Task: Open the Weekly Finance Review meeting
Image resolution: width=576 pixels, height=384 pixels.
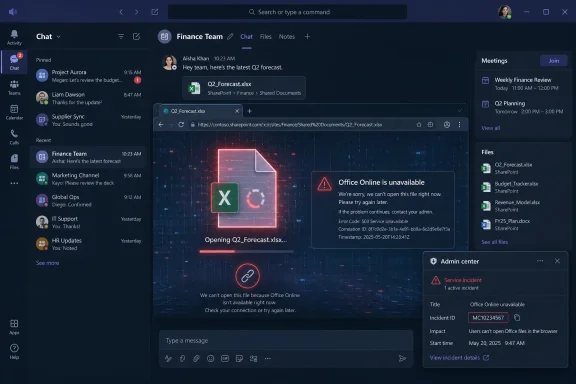Action: tap(523, 84)
